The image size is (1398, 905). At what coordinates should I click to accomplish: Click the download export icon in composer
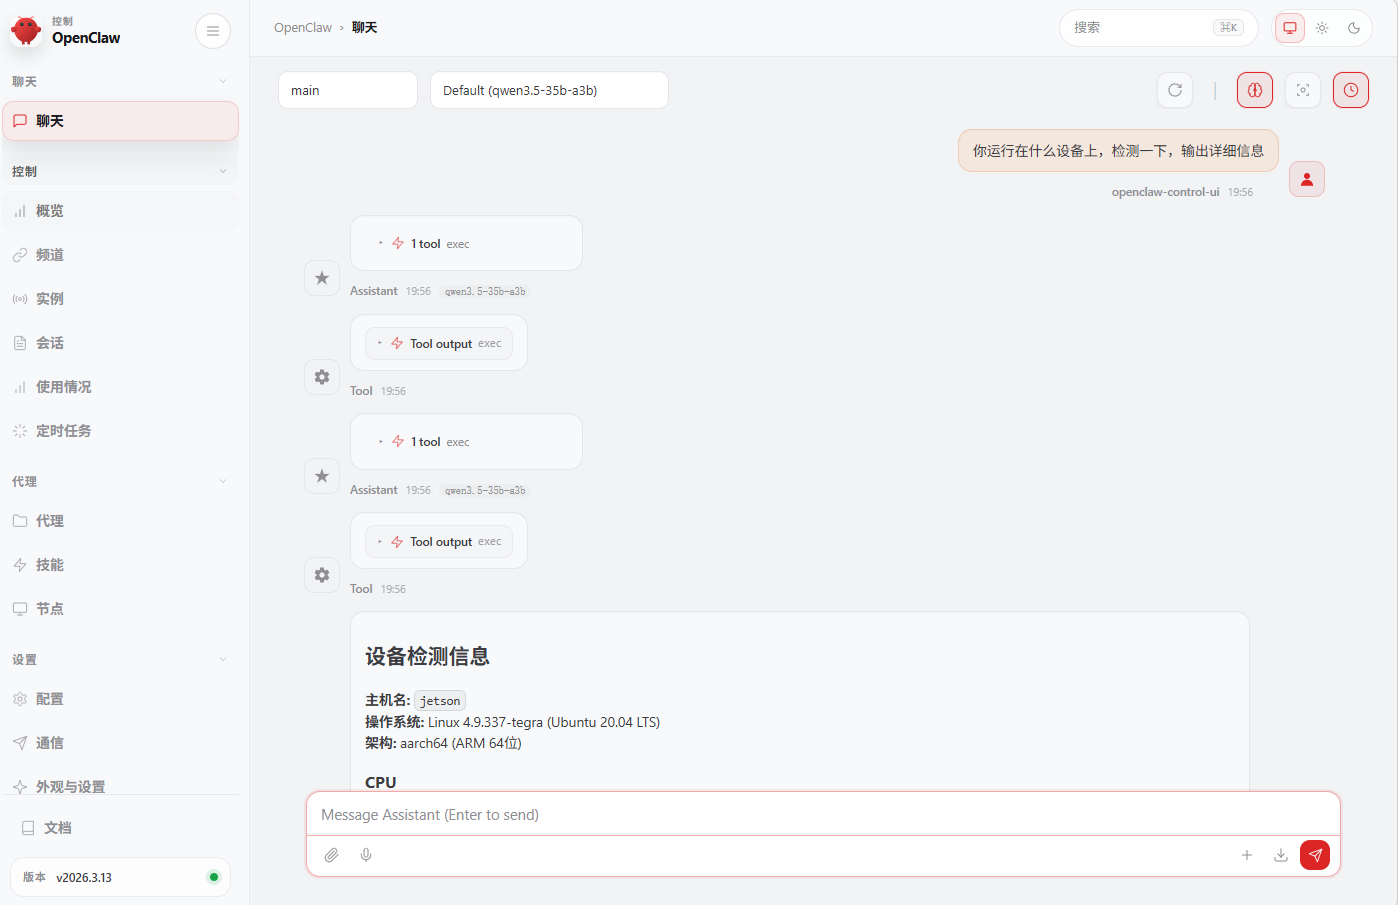coord(1280,855)
